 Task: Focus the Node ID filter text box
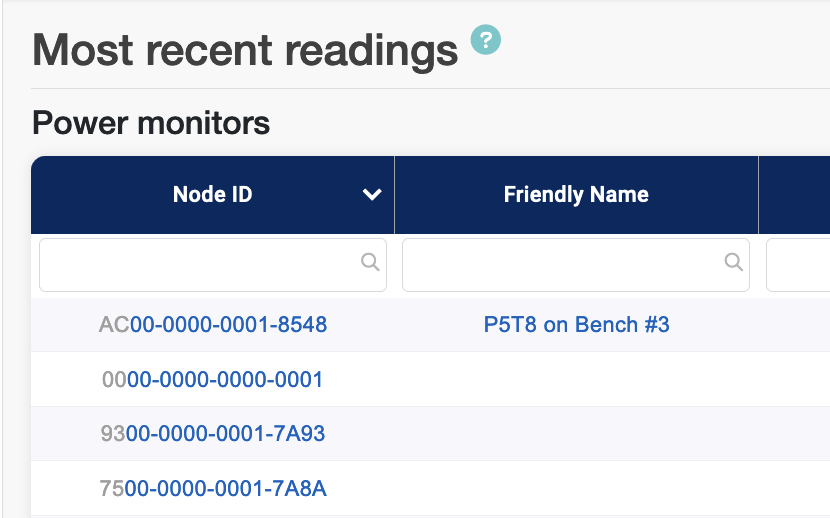(198, 264)
